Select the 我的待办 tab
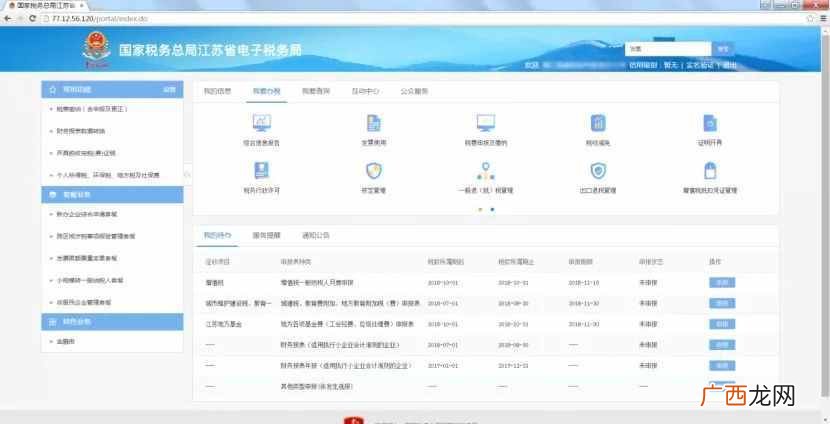Screen dimensions: 830x424 (x=218, y=236)
